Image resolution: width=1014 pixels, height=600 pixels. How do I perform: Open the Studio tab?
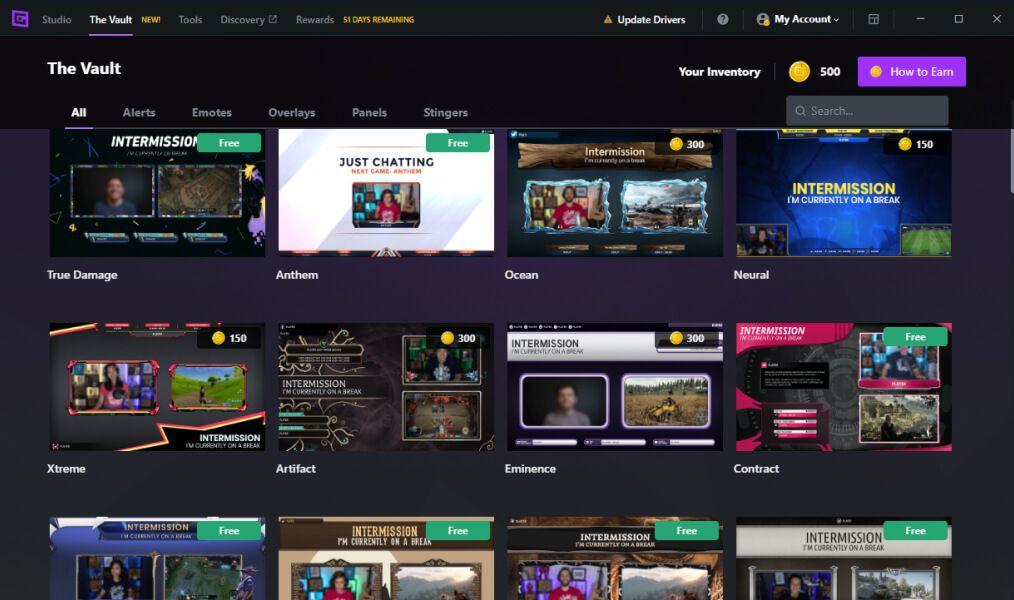click(57, 19)
